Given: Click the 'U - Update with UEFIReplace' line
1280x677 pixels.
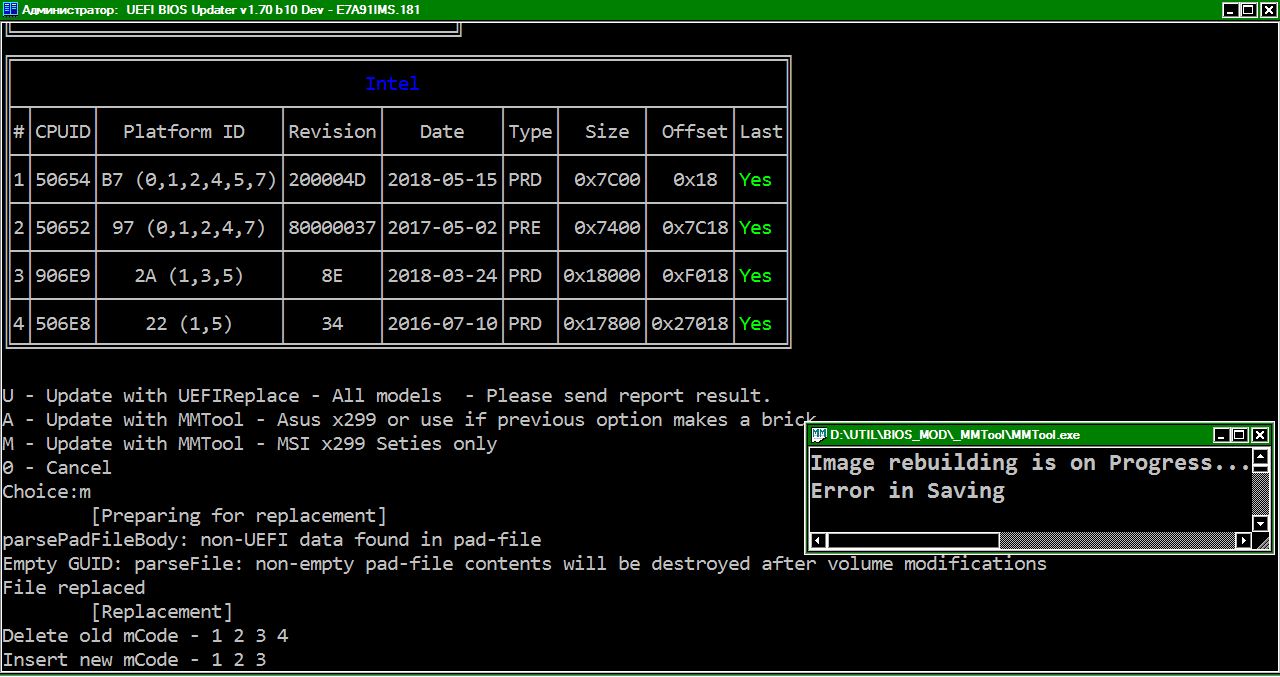Looking at the screenshot, I should pyautogui.click(x=387, y=396).
